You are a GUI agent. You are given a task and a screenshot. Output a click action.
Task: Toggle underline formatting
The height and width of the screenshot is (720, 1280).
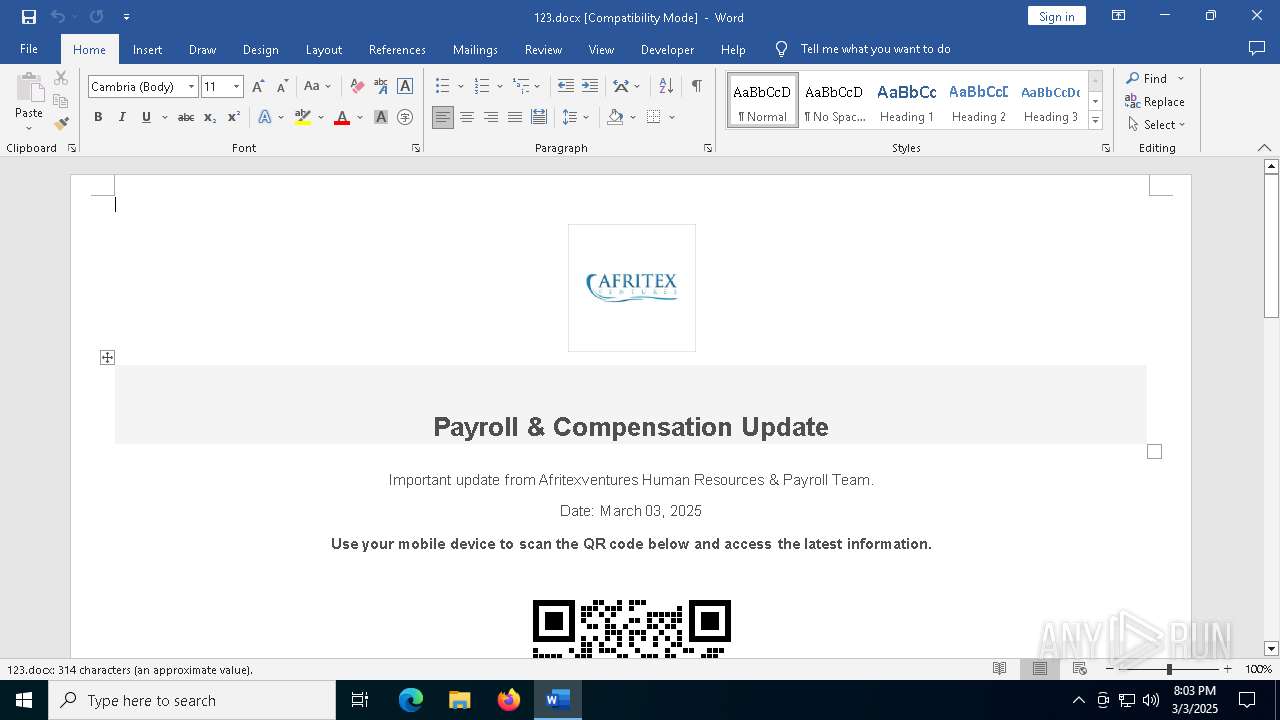click(x=146, y=117)
